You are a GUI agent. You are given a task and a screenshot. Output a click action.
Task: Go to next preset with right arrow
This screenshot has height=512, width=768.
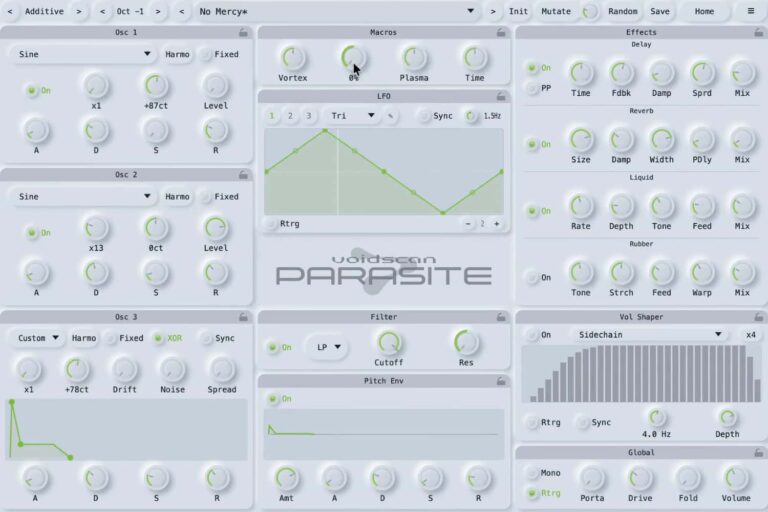pyautogui.click(x=493, y=11)
